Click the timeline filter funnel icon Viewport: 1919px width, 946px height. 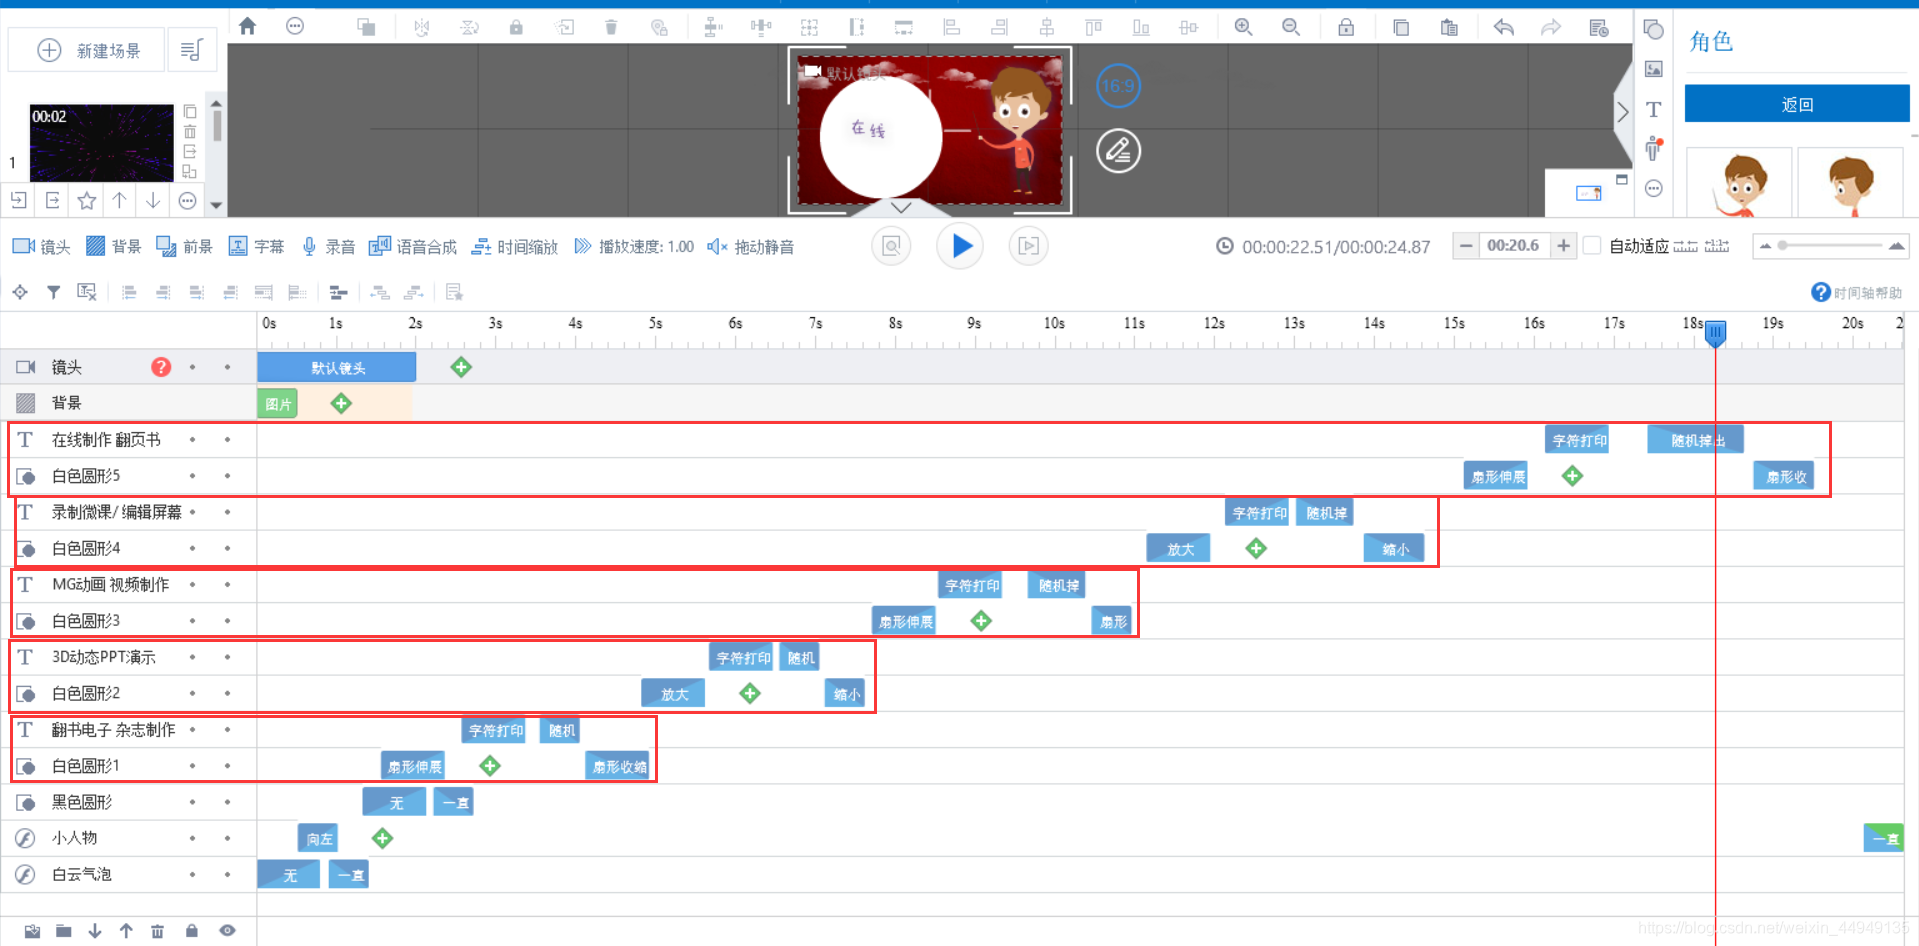pyautogui.click(x=54, y=292)
